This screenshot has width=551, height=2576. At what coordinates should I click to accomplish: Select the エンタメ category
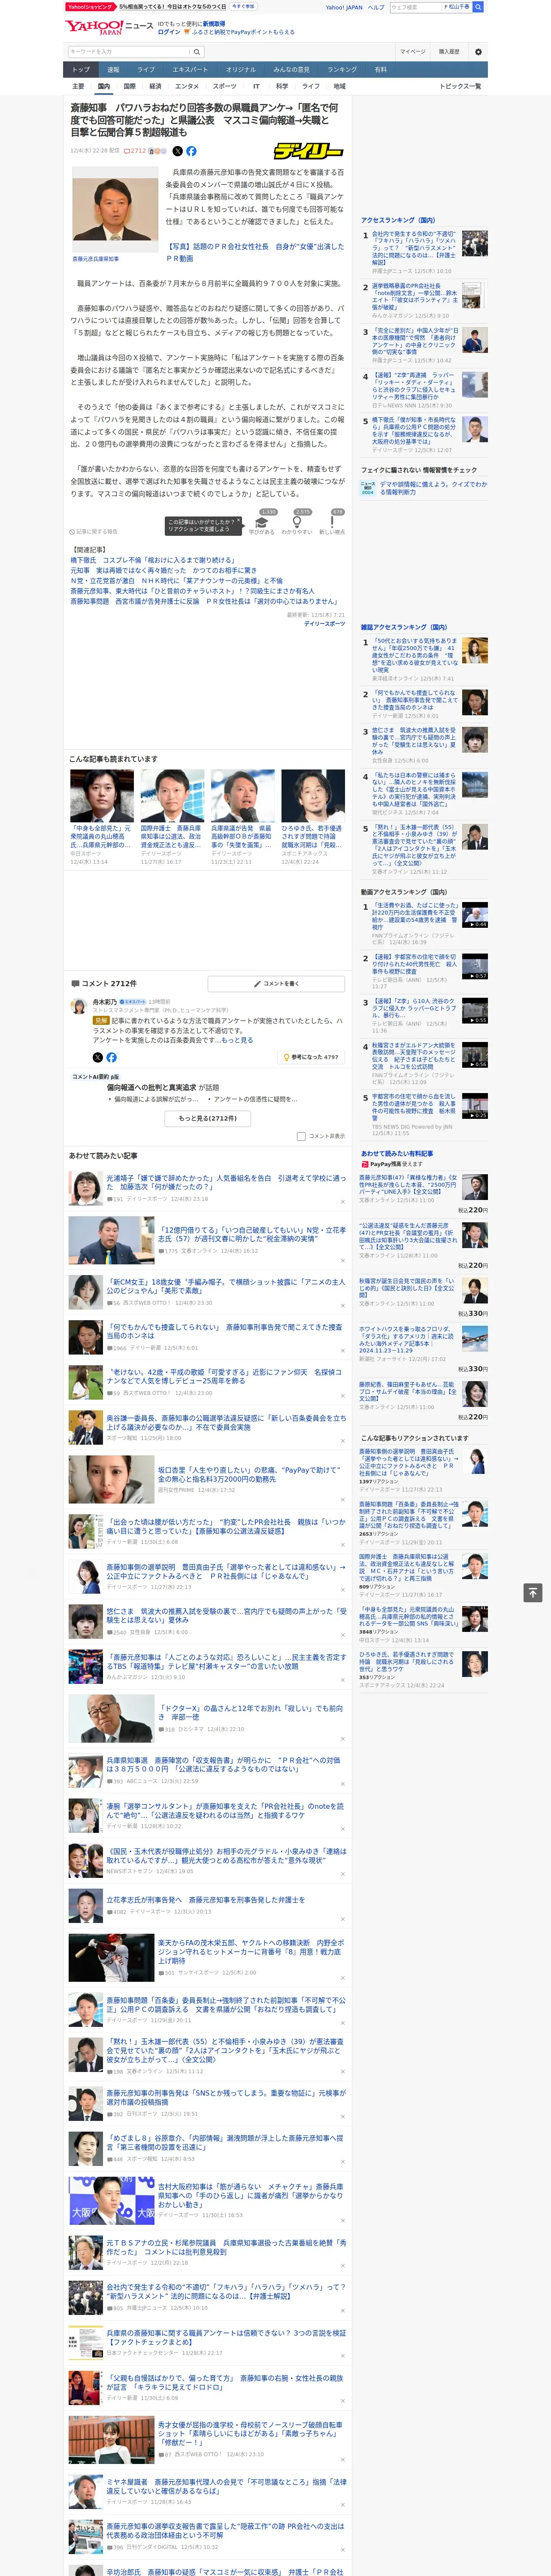pos(187,86)
